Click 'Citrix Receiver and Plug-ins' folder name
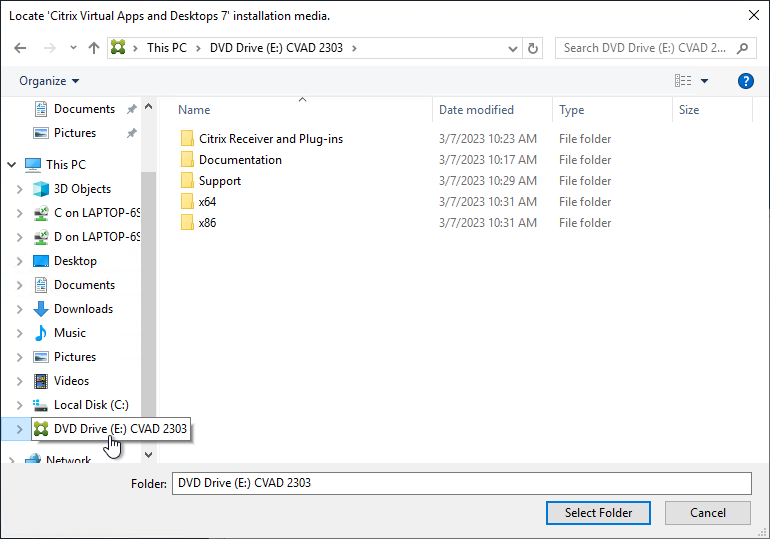 coord(271,139)
